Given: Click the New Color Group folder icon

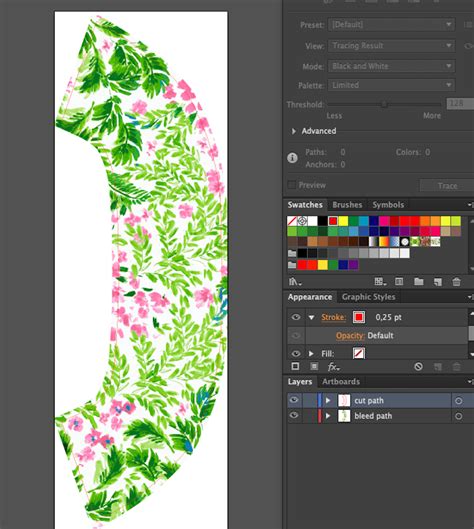Looking at the screenshot, I should coord(419,282).
